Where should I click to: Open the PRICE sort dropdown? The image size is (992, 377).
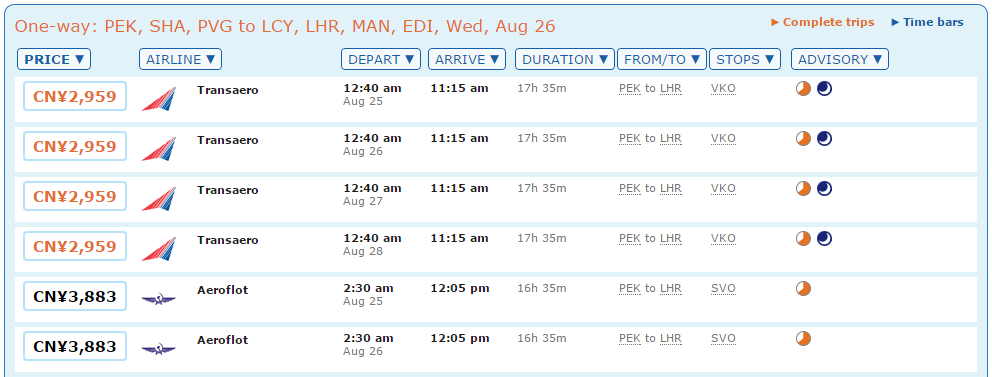[x=54, y=59]
